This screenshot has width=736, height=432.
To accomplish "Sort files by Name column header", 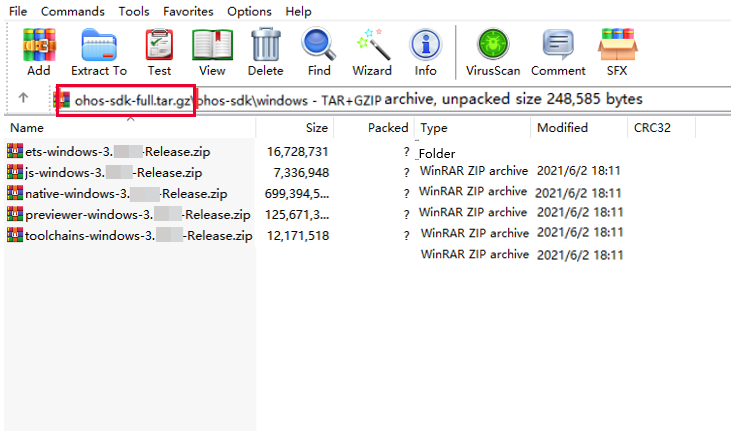I will pos(27,128).
